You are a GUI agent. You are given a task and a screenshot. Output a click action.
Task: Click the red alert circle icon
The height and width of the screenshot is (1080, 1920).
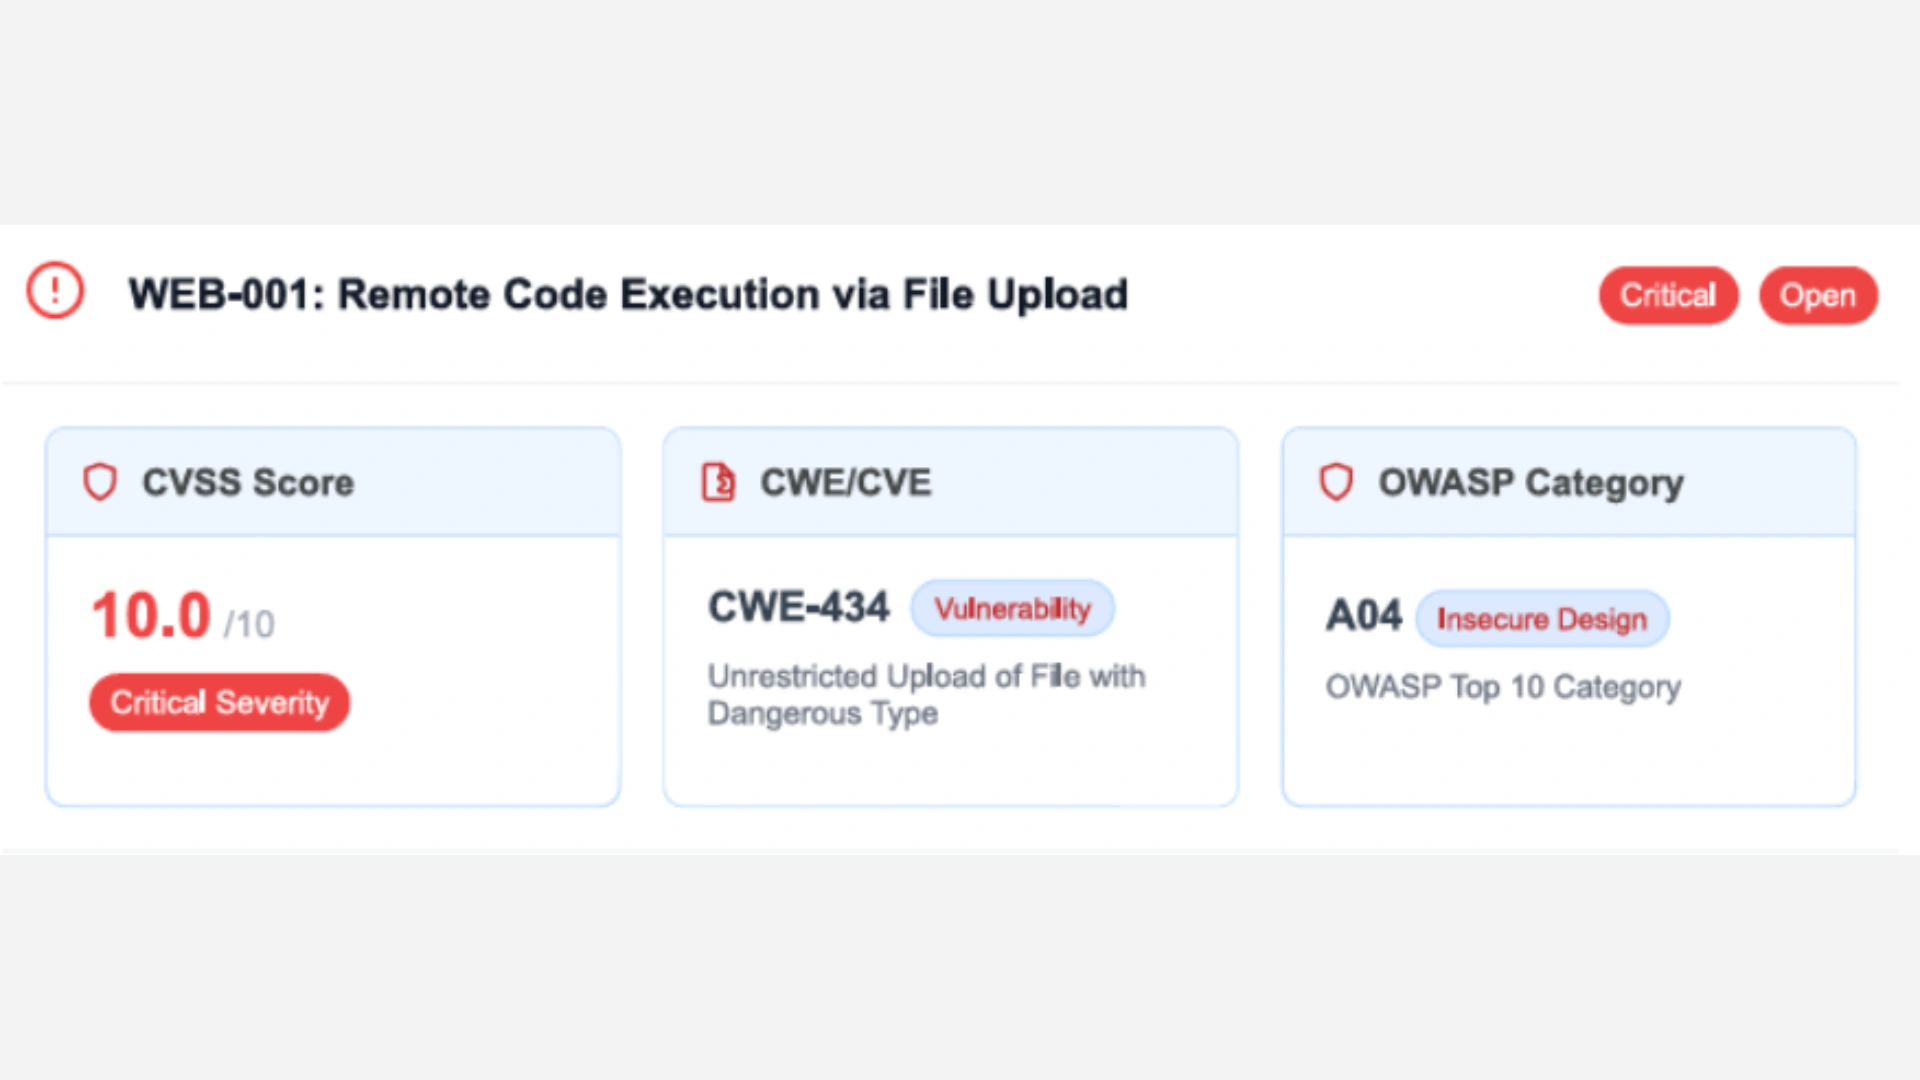55,291
